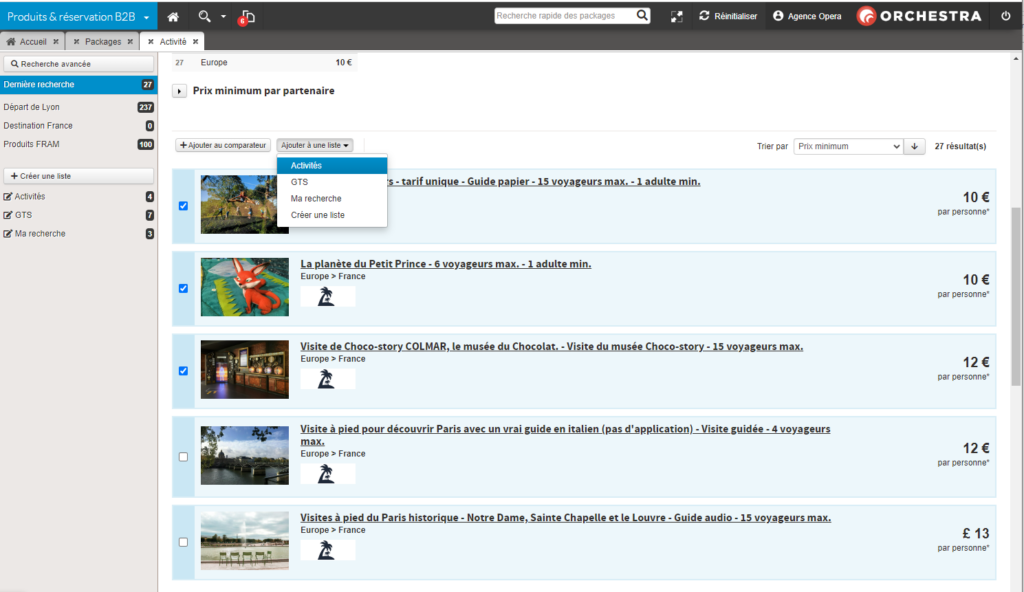Click the vertical page scrollbar
The width and height of the screenshot is (1024, 592).
pyautogui.click(x=1016, y=296)
